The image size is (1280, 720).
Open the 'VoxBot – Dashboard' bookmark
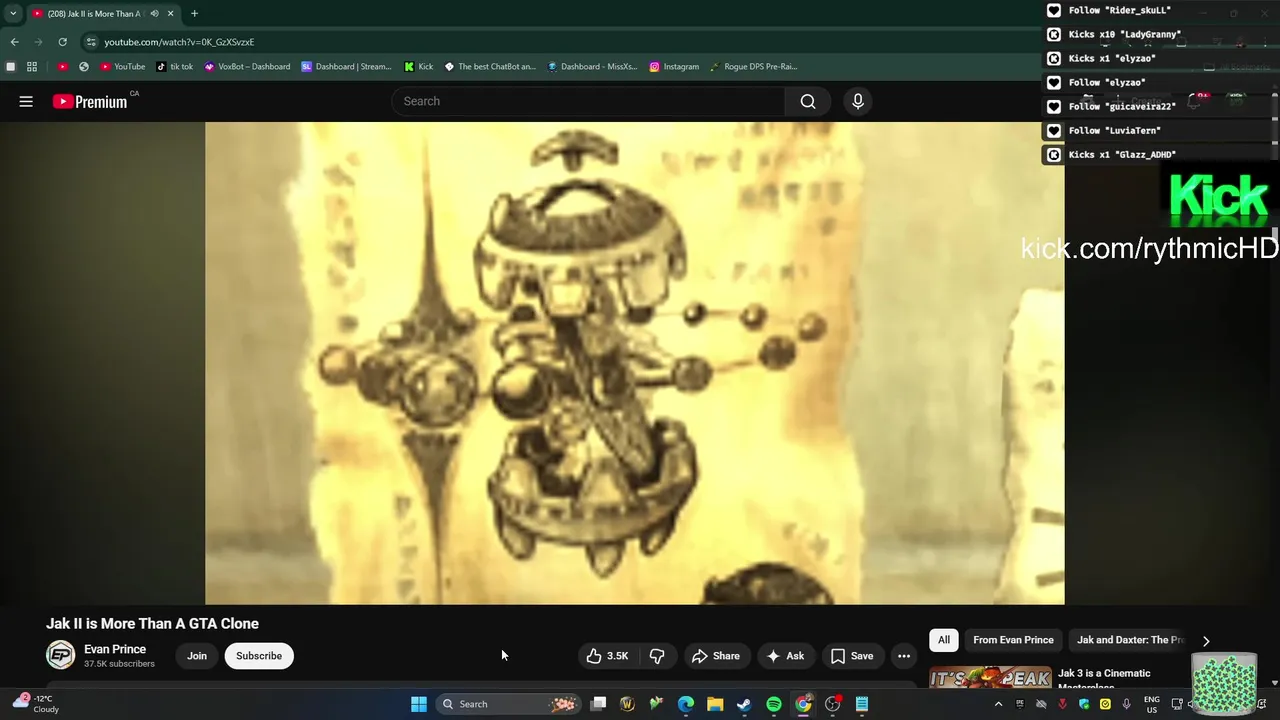coord(247,67)
